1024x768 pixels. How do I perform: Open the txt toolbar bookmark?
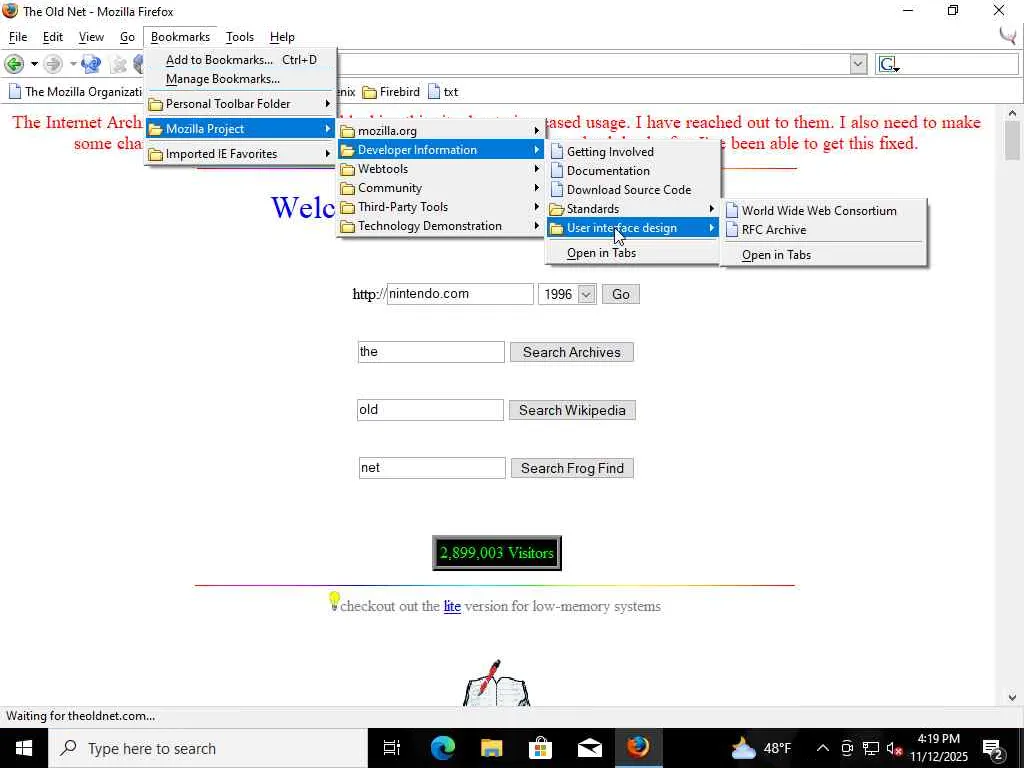pyautogui.click(x=443, y=92)
